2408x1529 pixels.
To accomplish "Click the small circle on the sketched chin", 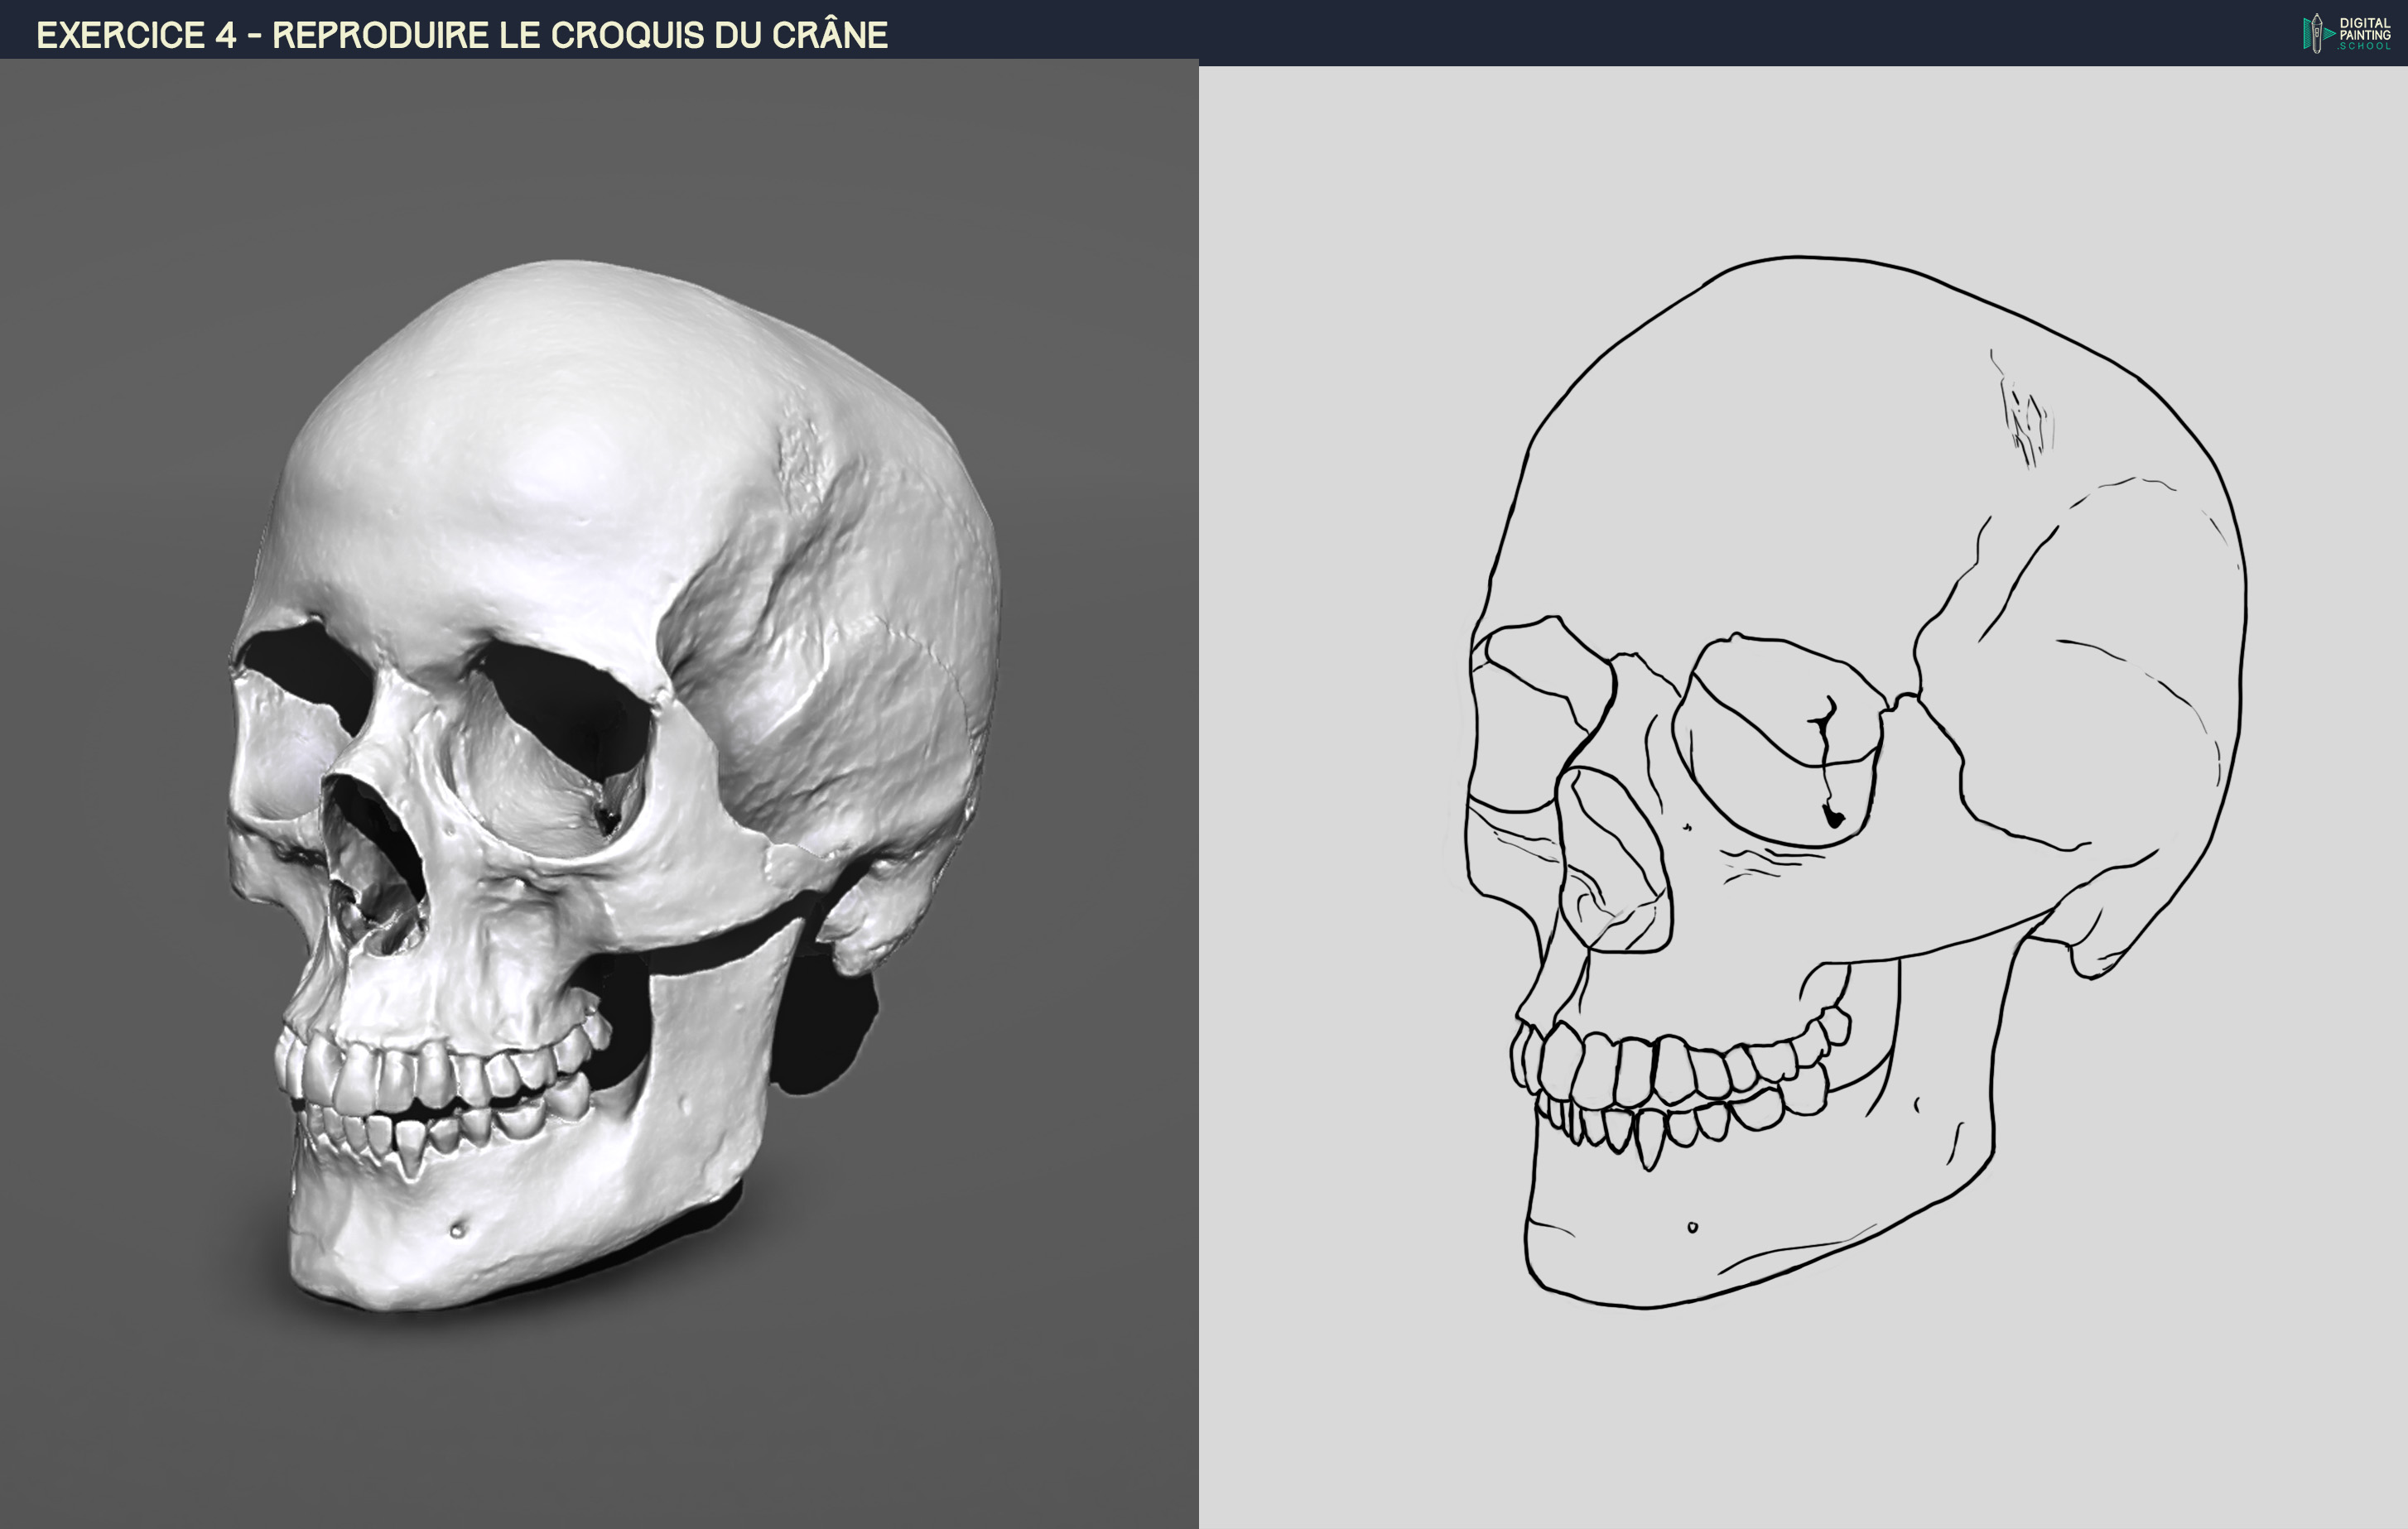I will [1692, 1227].
